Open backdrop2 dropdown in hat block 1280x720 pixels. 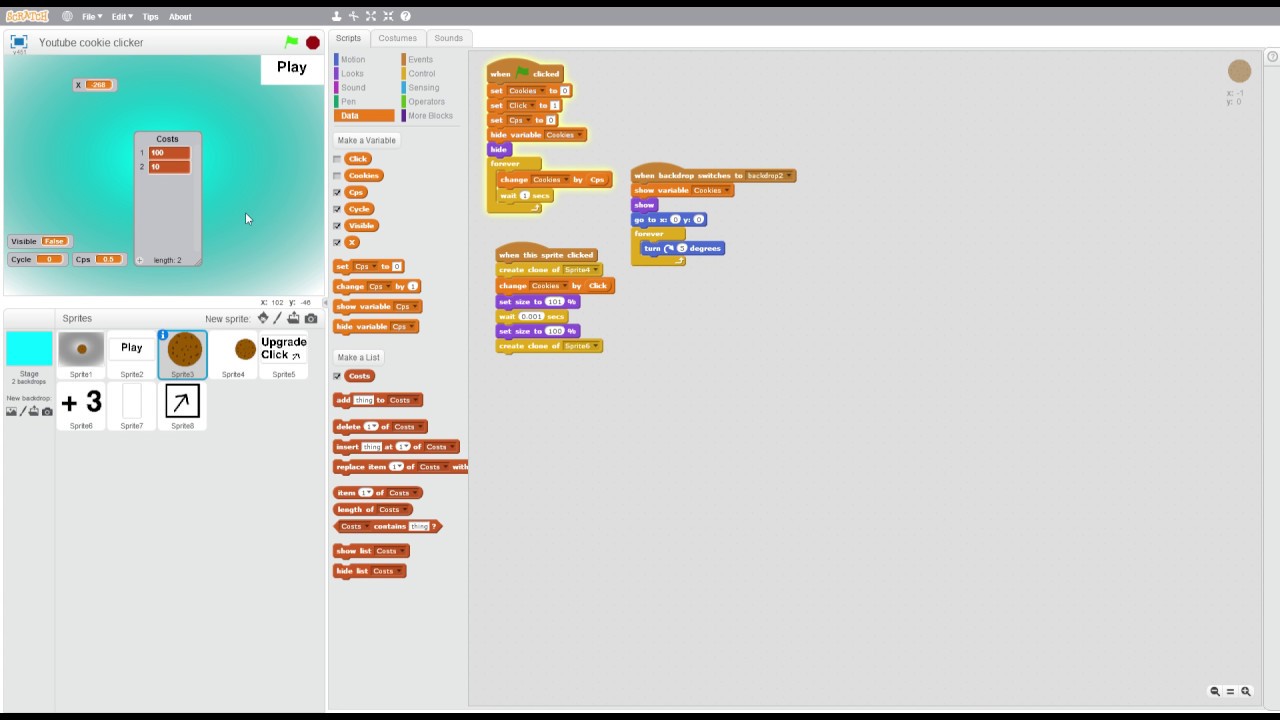[769, 175]
